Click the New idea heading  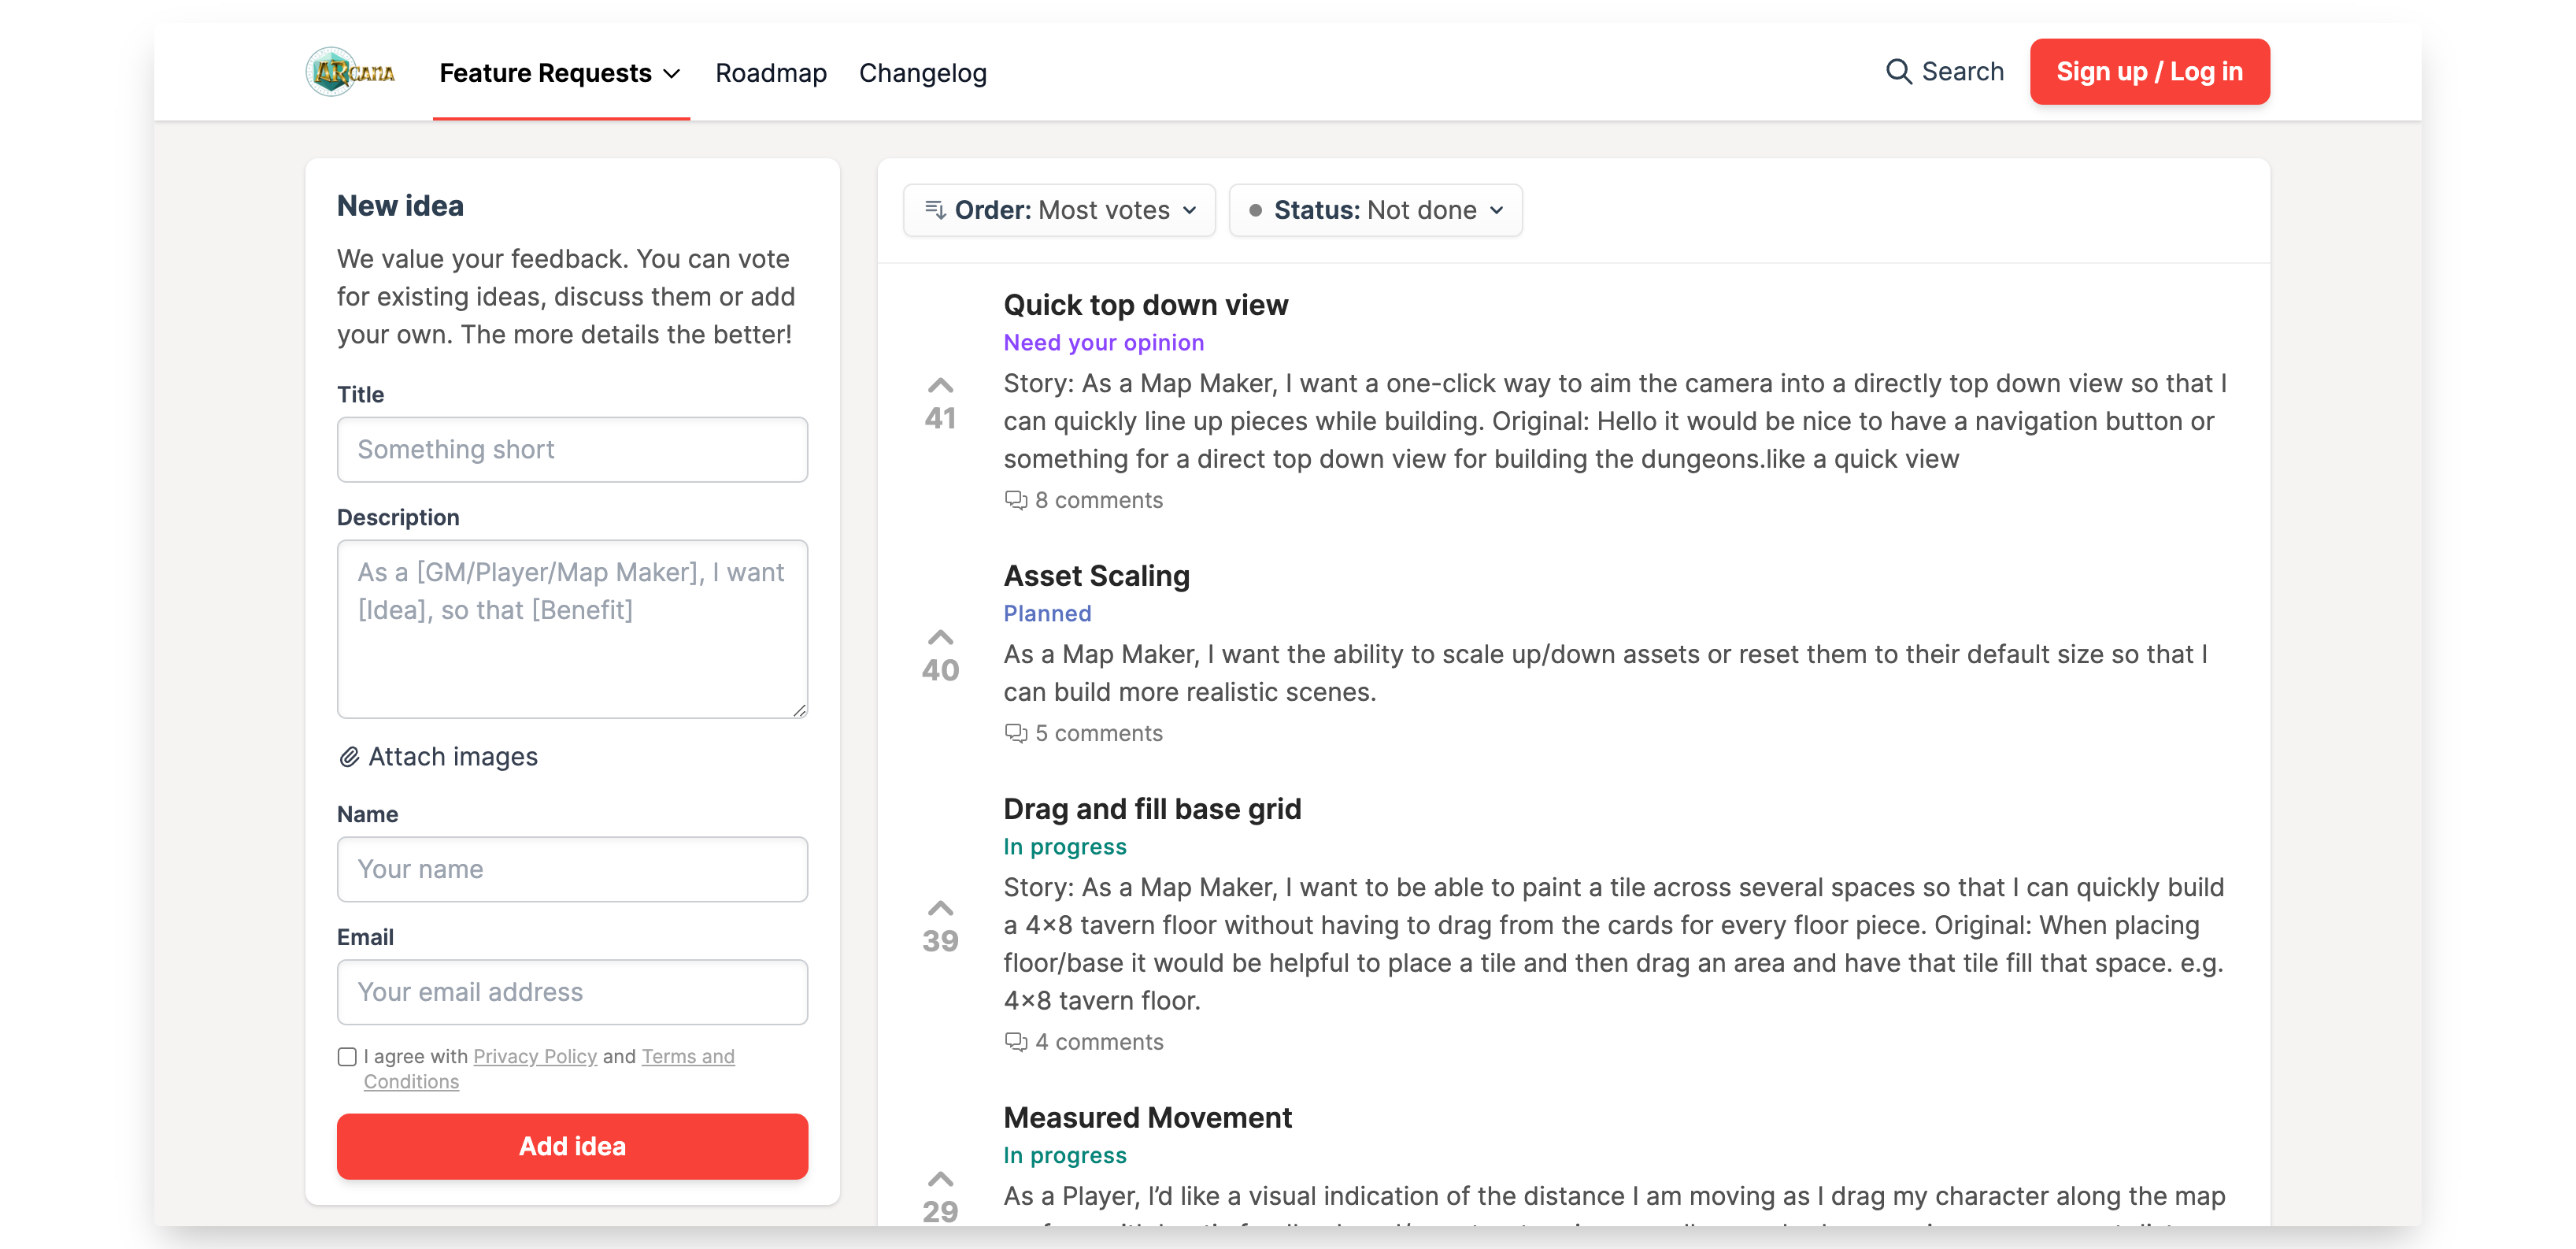400,206
